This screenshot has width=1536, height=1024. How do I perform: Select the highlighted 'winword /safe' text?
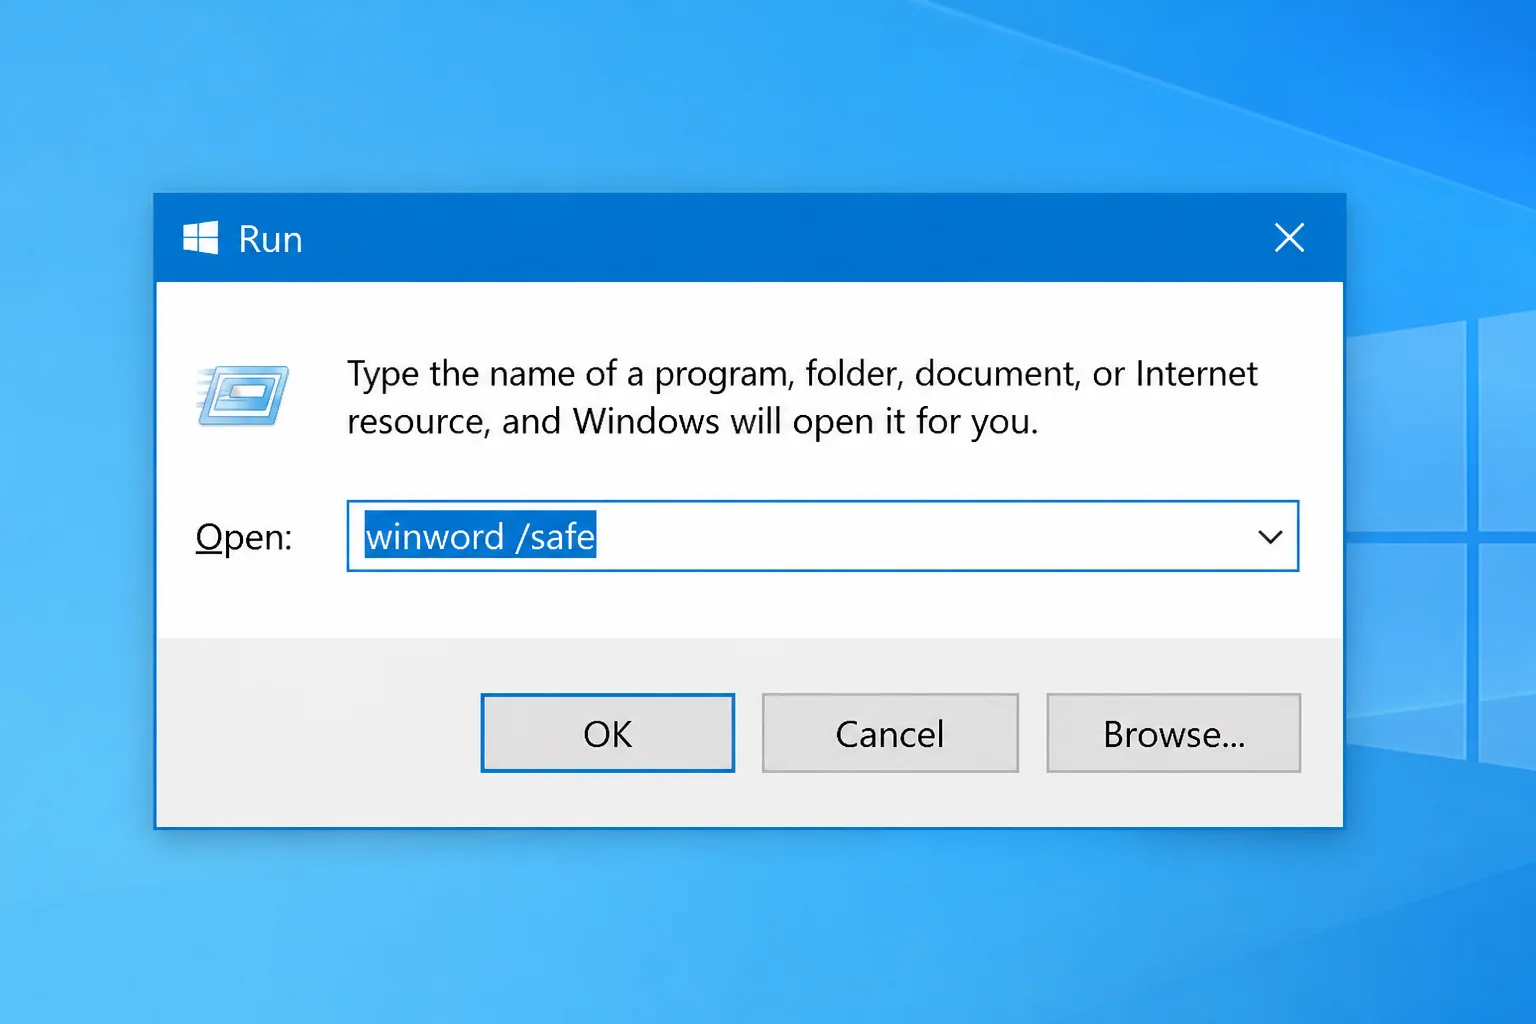(480, 536)
